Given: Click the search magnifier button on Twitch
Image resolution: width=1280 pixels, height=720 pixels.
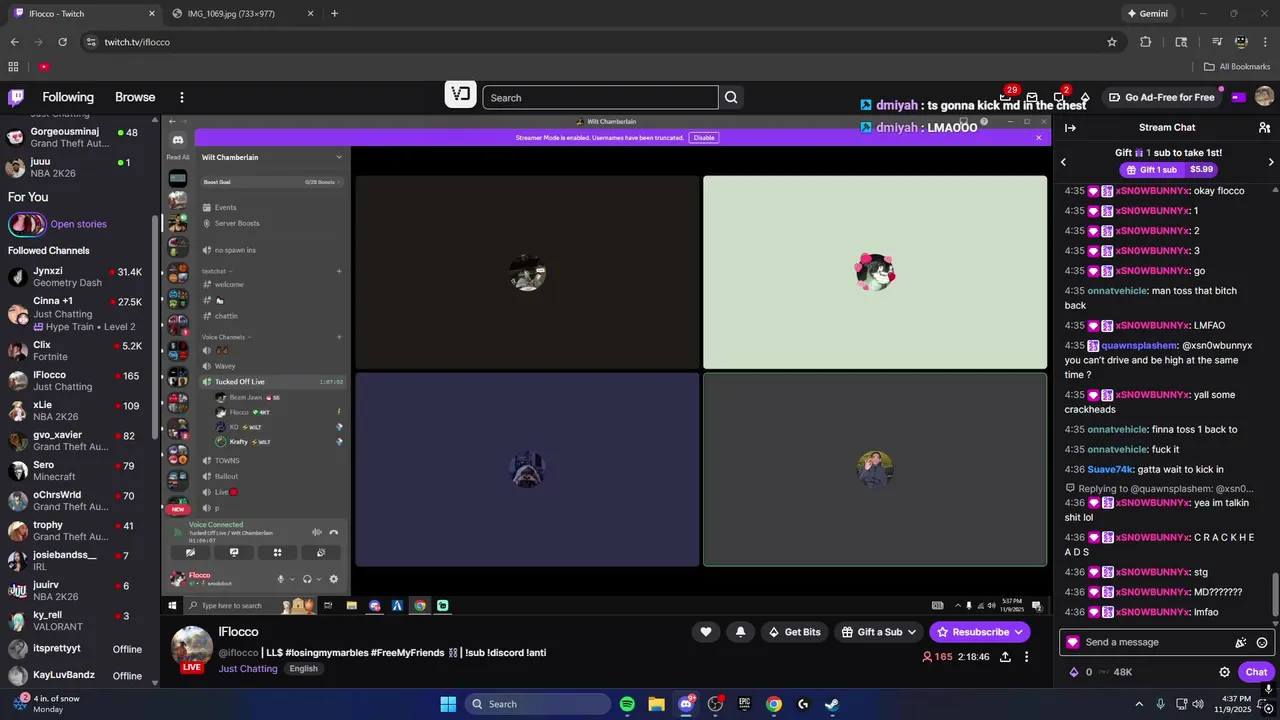Looking at the screenshot, I should click(731, 97).
